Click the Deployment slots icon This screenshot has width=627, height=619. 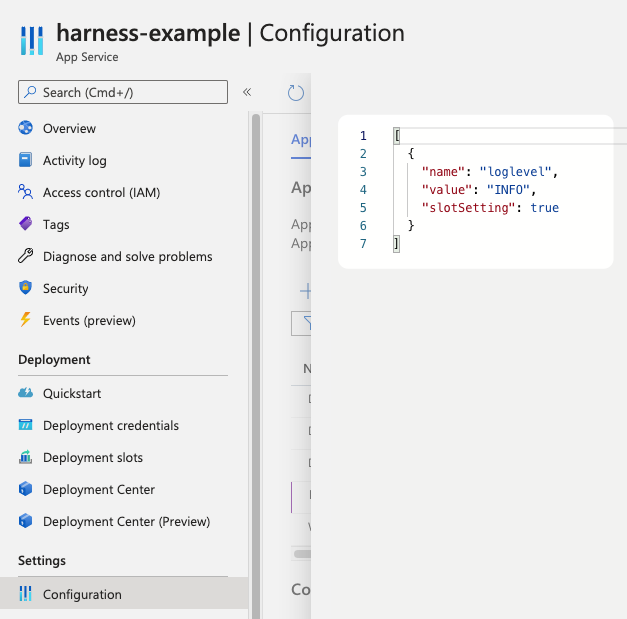tap(26, 457)
